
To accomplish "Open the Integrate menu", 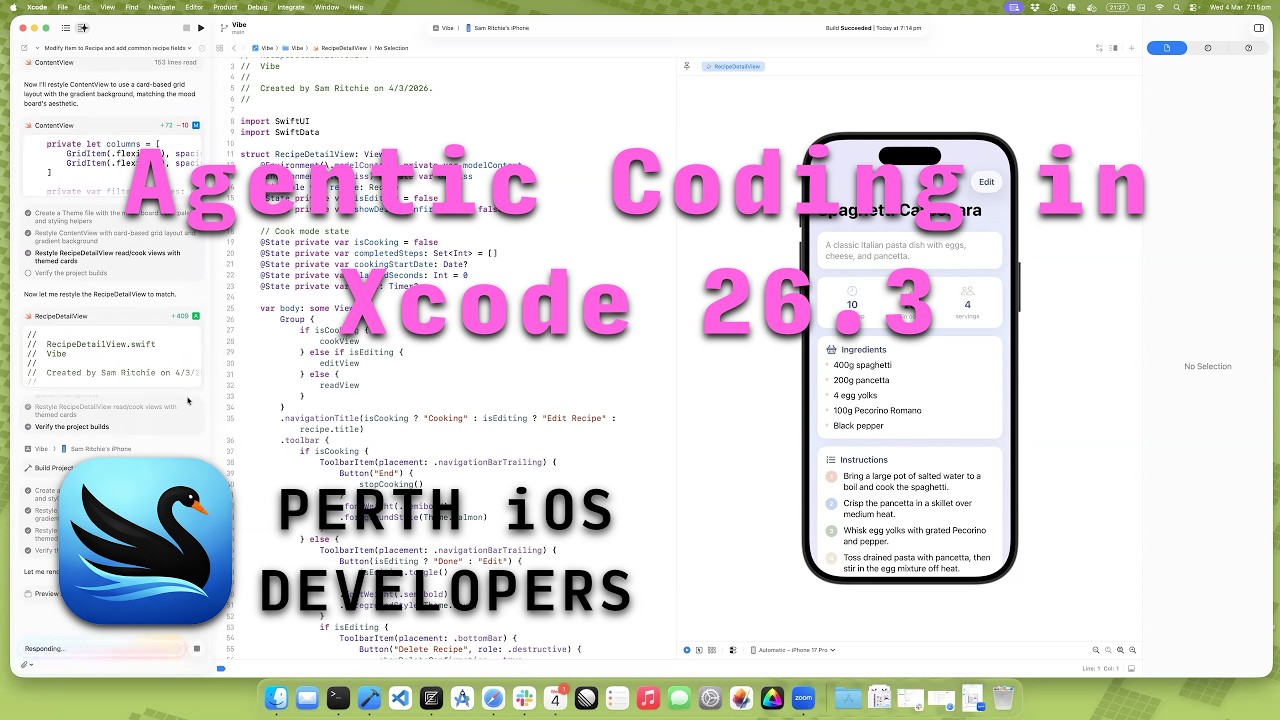I will tap(291, 7).
